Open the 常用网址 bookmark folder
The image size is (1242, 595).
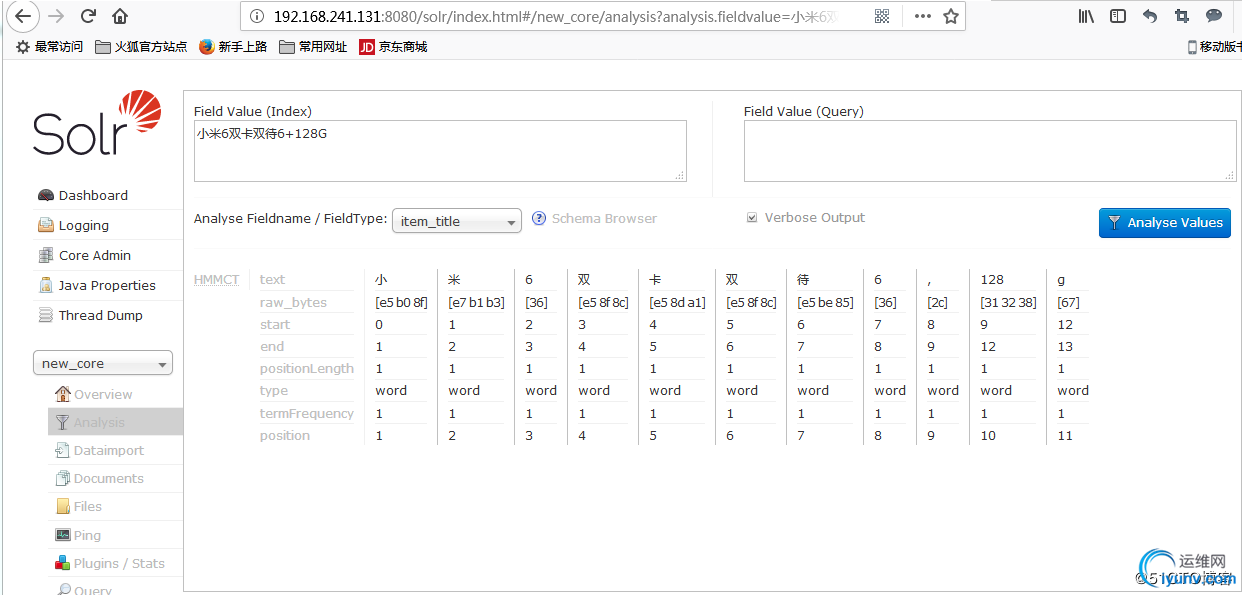click(313, 47)
